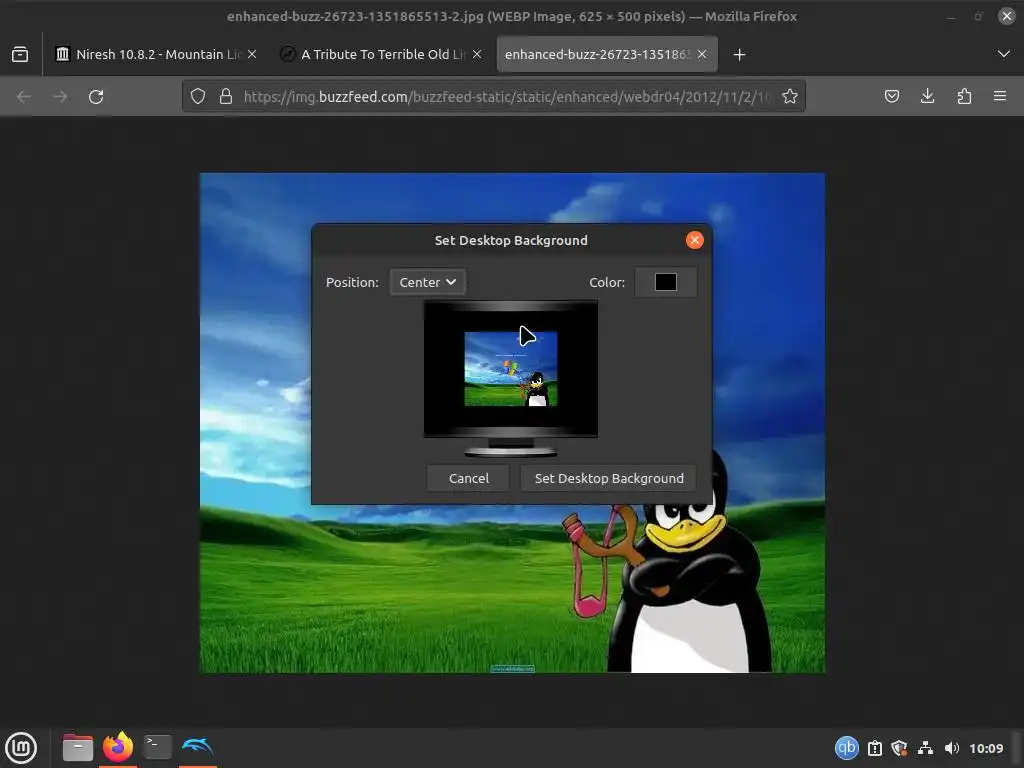Viewport: 1024px width, 768px height.
Task: Switch to Firefox in the taskbar
Action: point(118,747)
